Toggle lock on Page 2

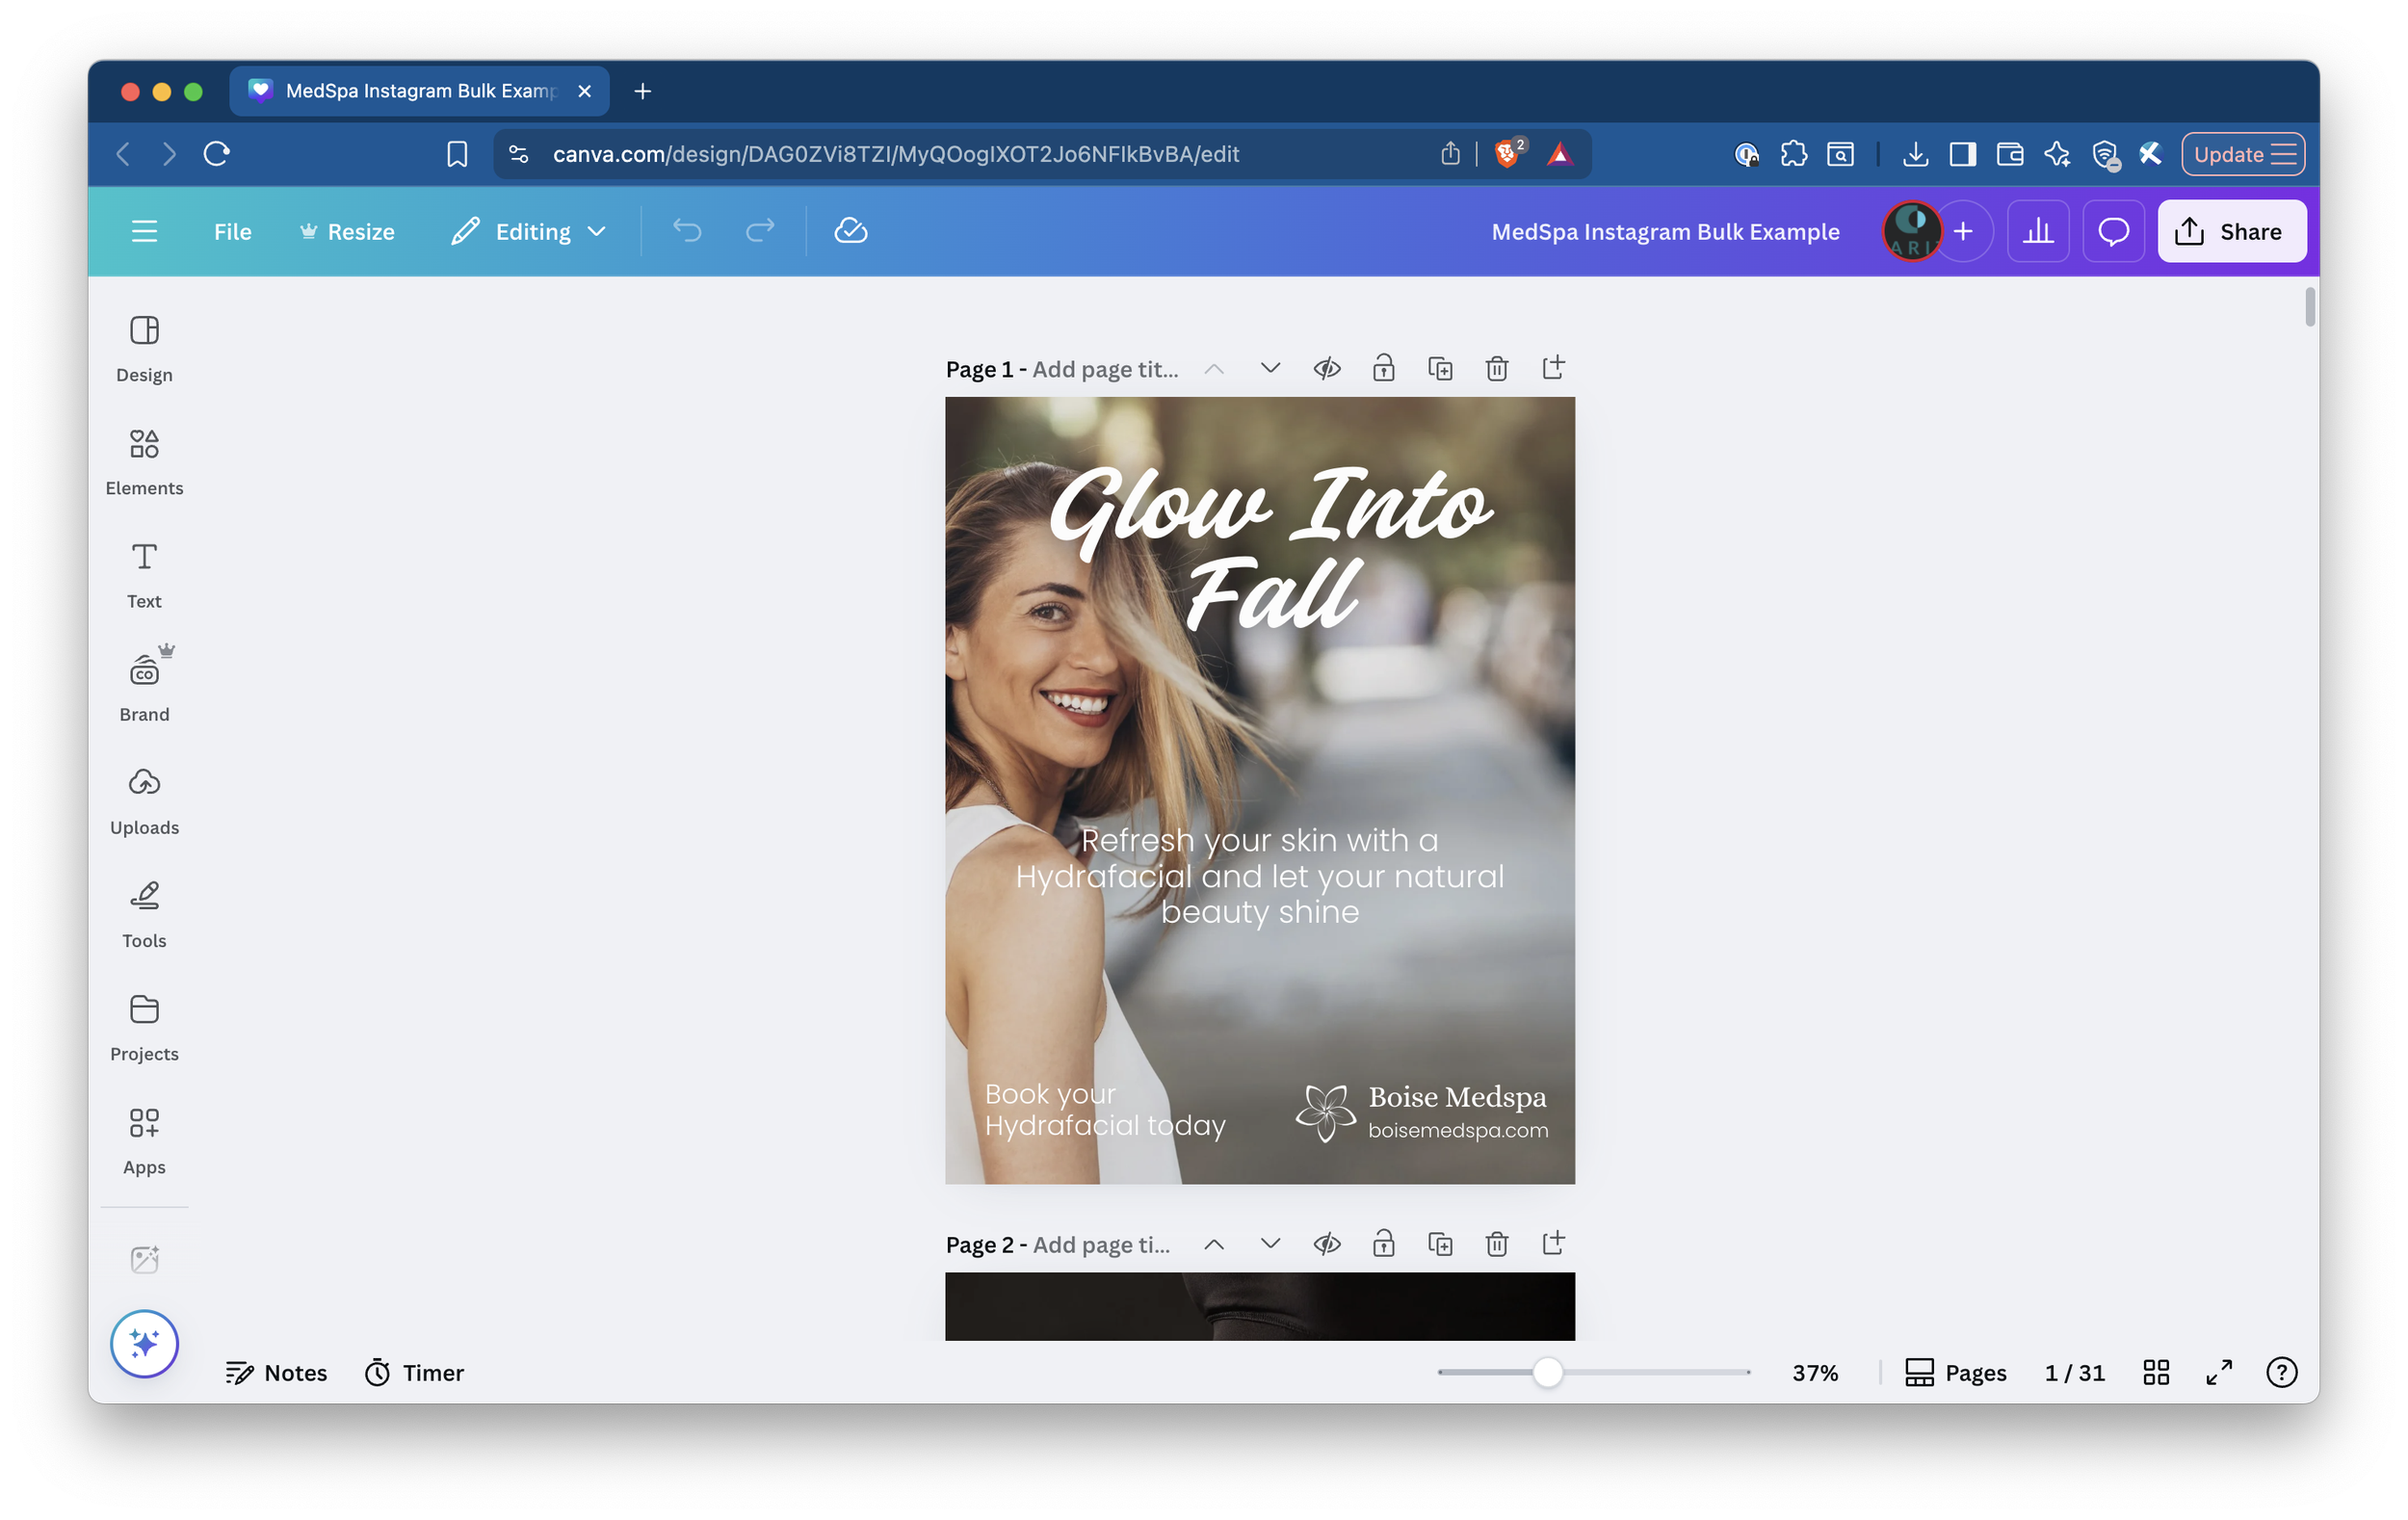click(x=1383, y=1243)
